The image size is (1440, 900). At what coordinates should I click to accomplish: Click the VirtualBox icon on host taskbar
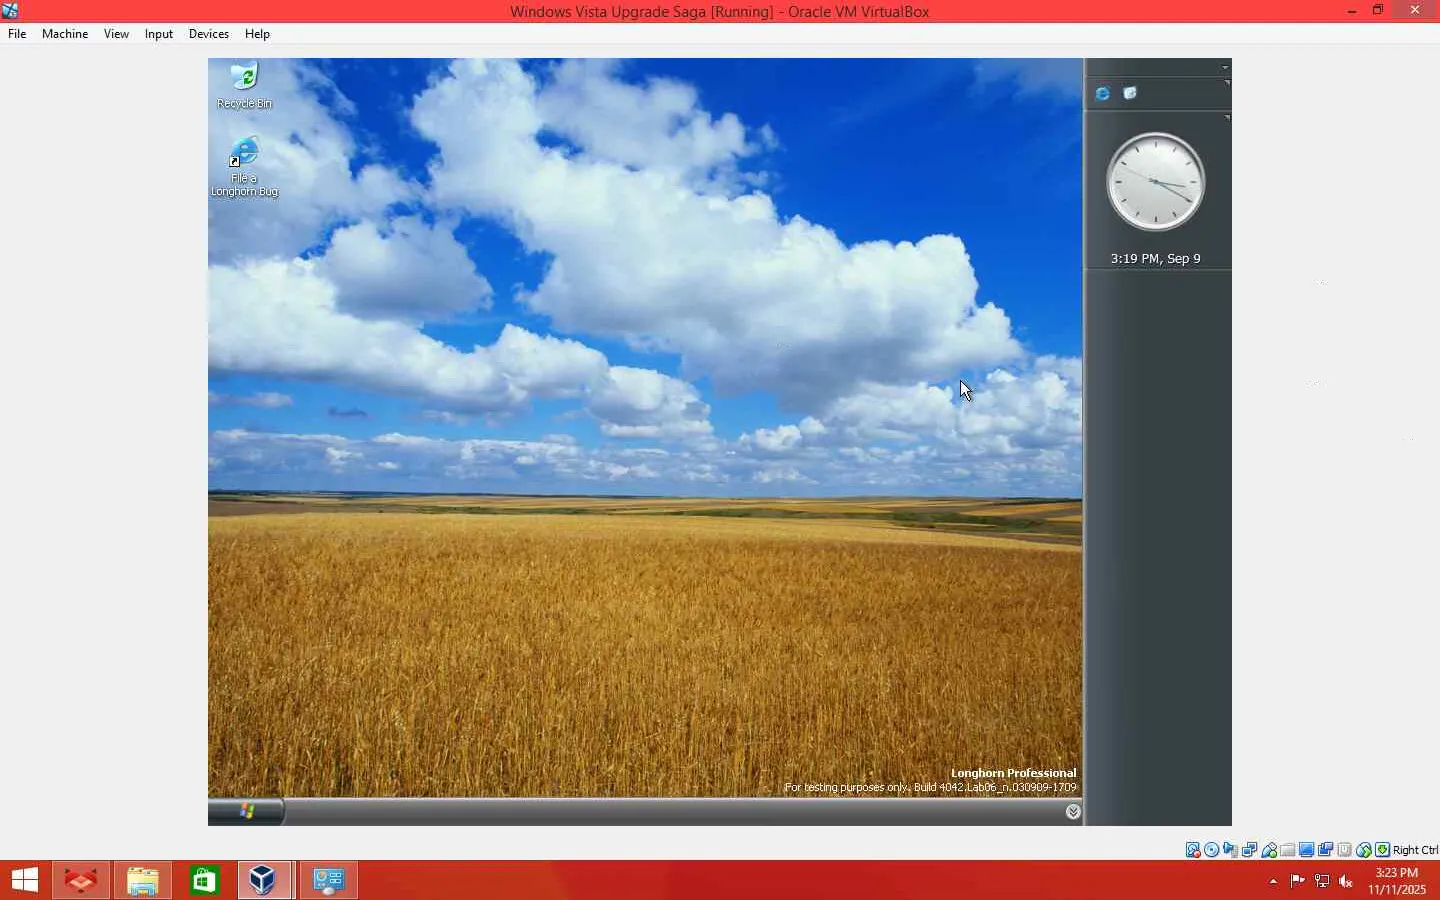pyautogui.click(x=265, y=880)
